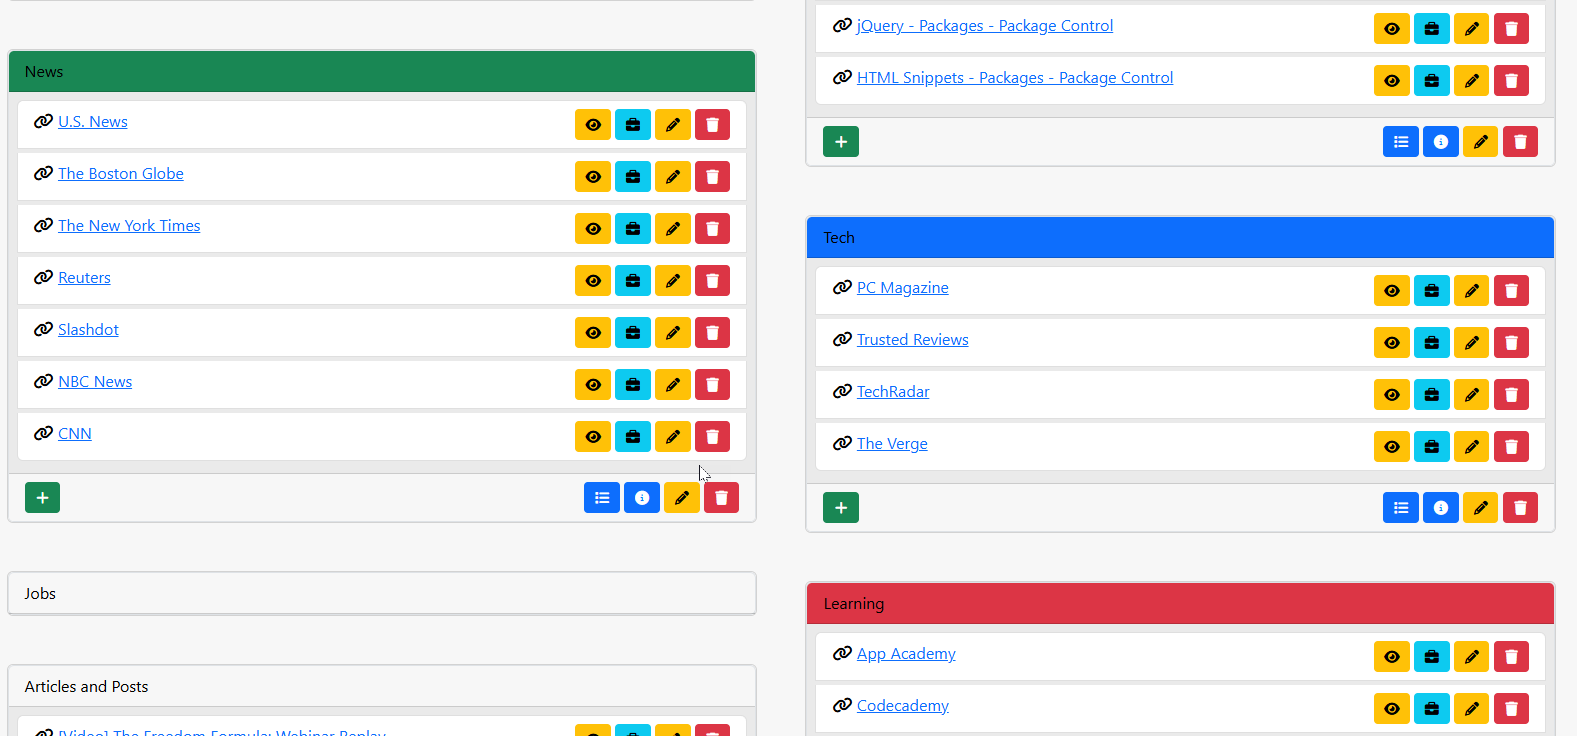Open the Slashdot link
This screenshot has height=736, width=1577.
[x=88, y=330]
